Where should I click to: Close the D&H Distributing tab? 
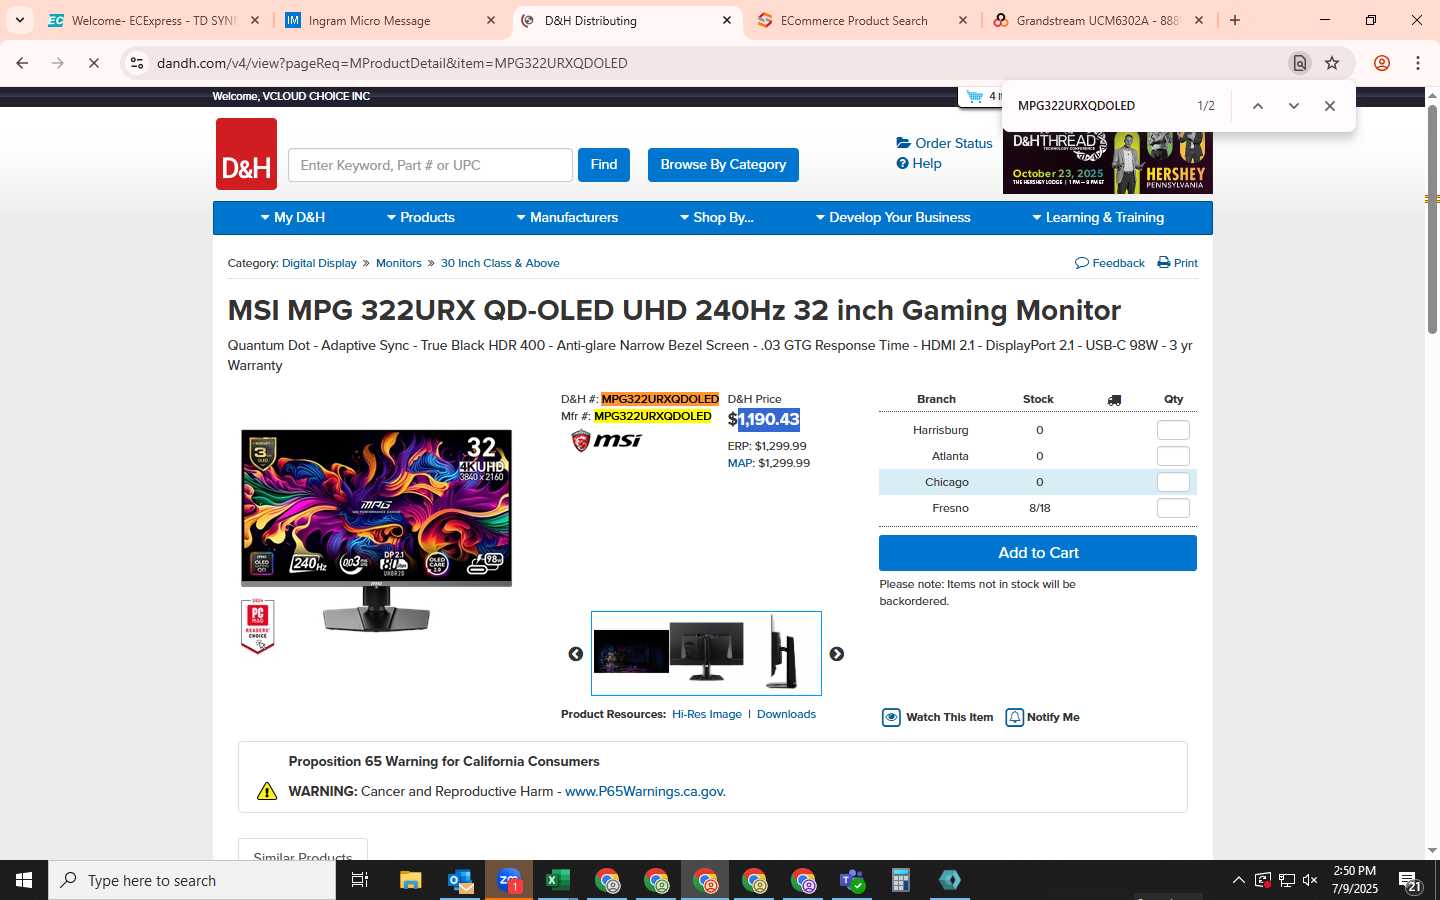coord(727,20)
